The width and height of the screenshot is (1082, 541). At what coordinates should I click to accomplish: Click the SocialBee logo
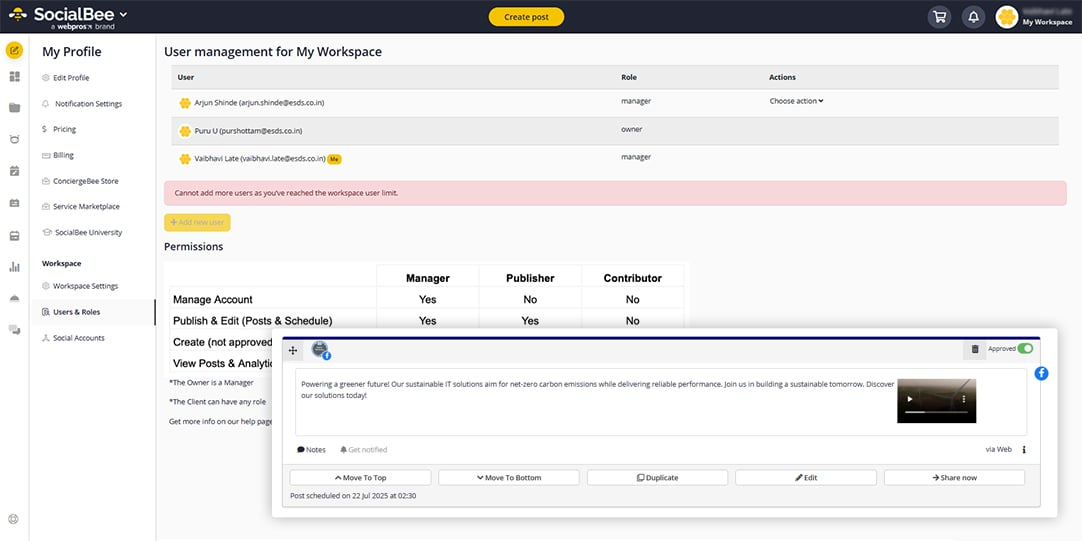(62, 17)
